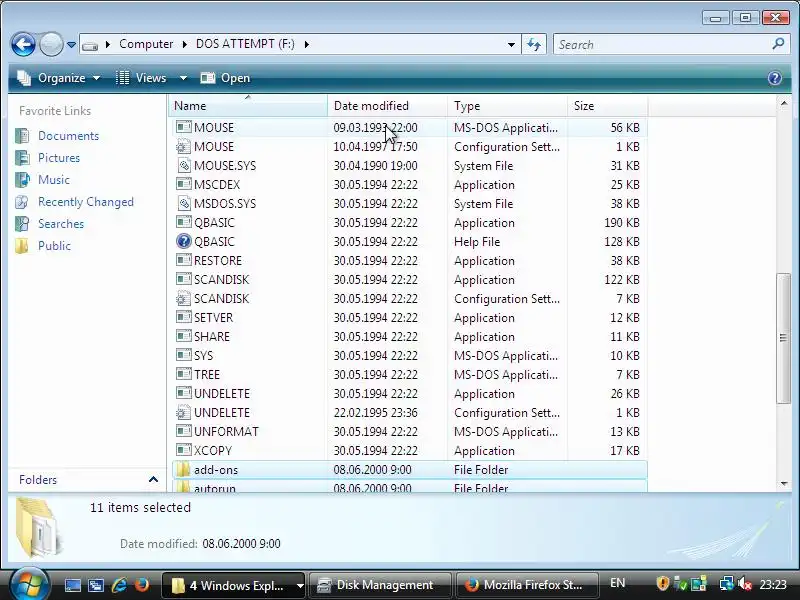Select the XCOPY application icon

pyautogui.click(x=183, y=451)
